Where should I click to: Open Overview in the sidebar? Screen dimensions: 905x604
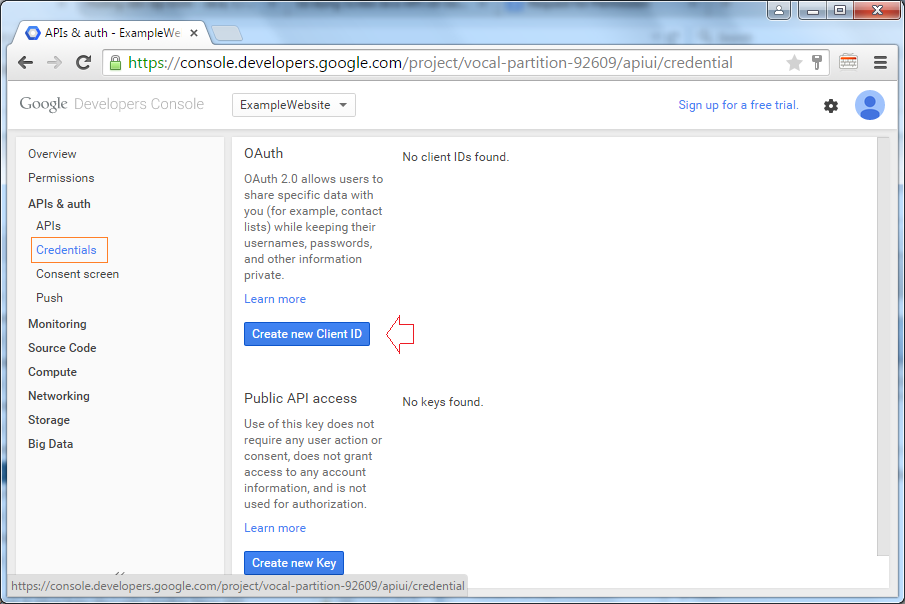point(52,154)
